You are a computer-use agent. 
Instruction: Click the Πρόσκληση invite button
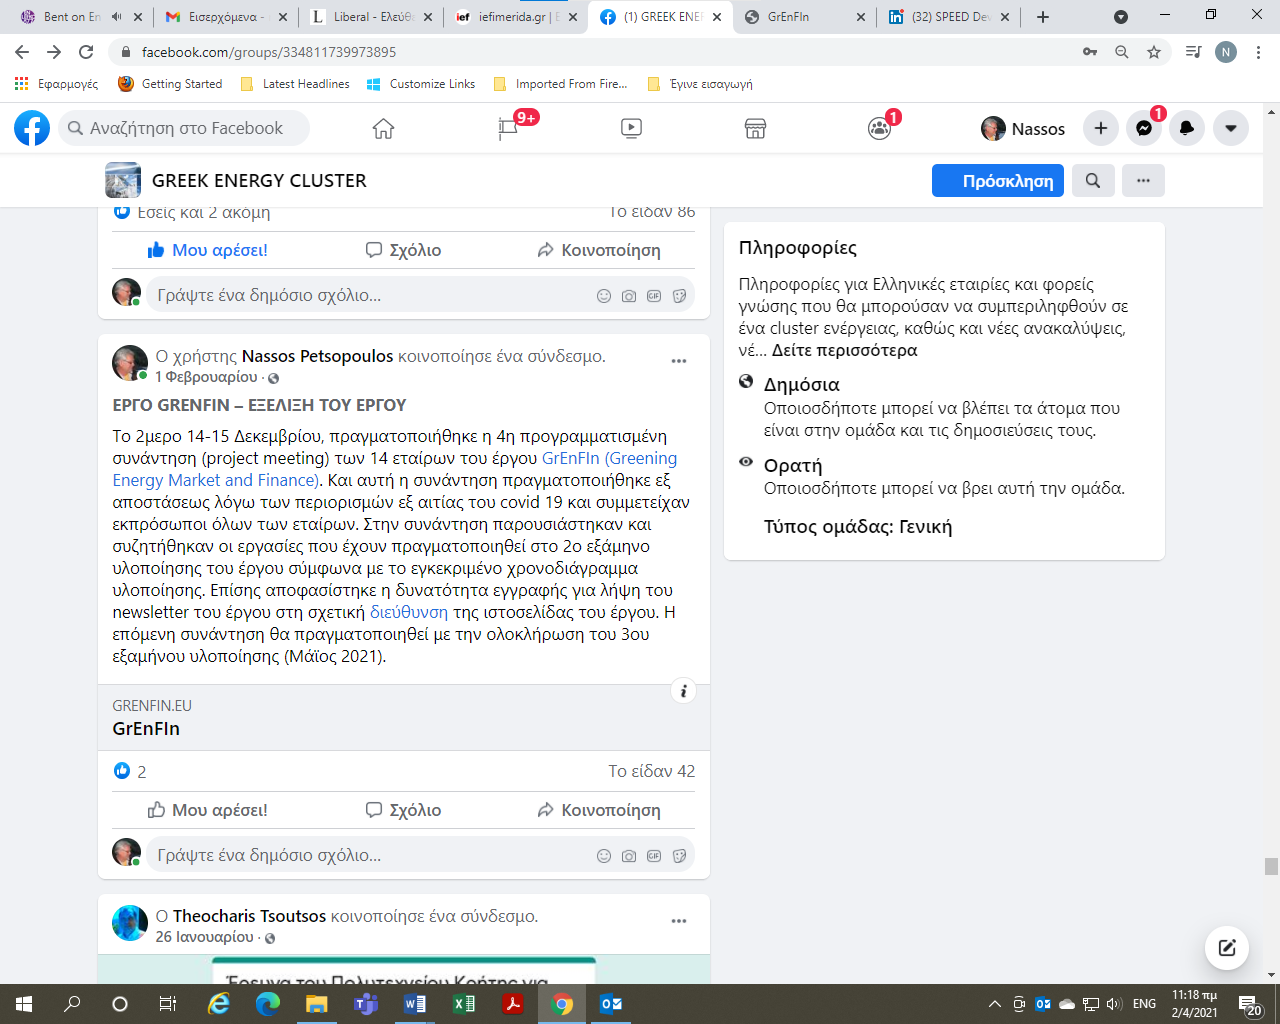click(998, 181)
